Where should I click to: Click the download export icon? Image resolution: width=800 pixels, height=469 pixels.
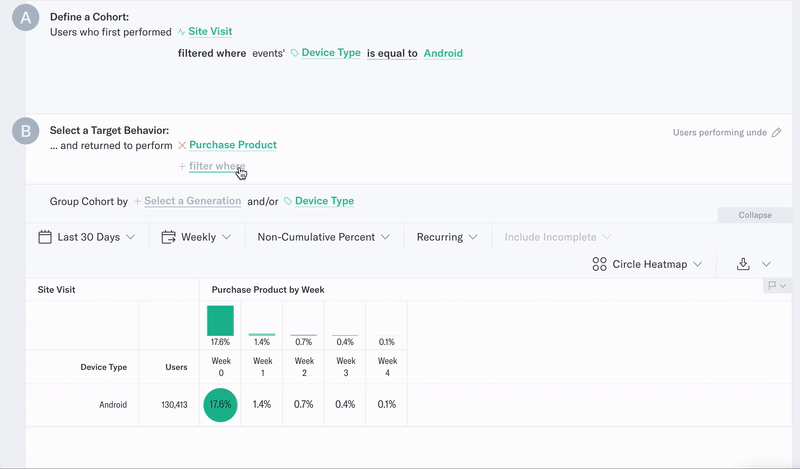point(743,264)
